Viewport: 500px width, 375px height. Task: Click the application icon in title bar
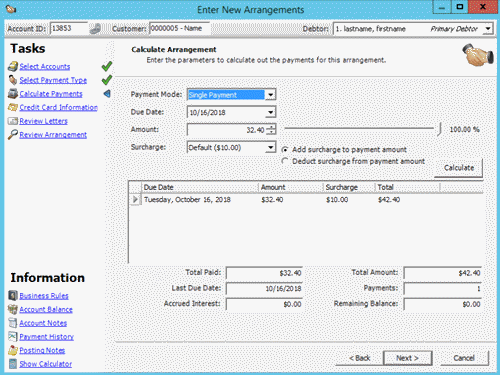click(11, 9)
